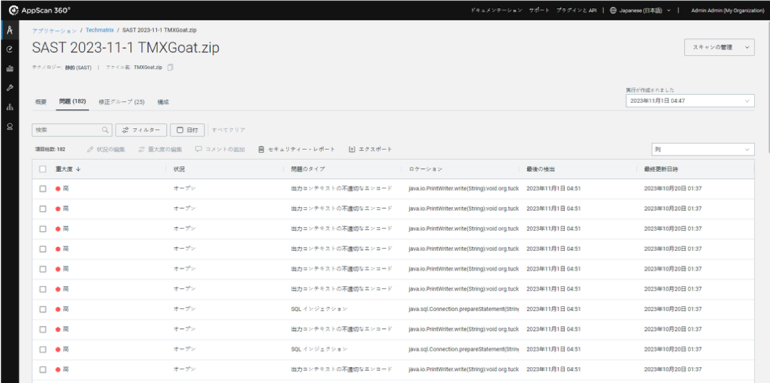Follow the Techmatrix breadcrumb link

(x=100, y=30)
